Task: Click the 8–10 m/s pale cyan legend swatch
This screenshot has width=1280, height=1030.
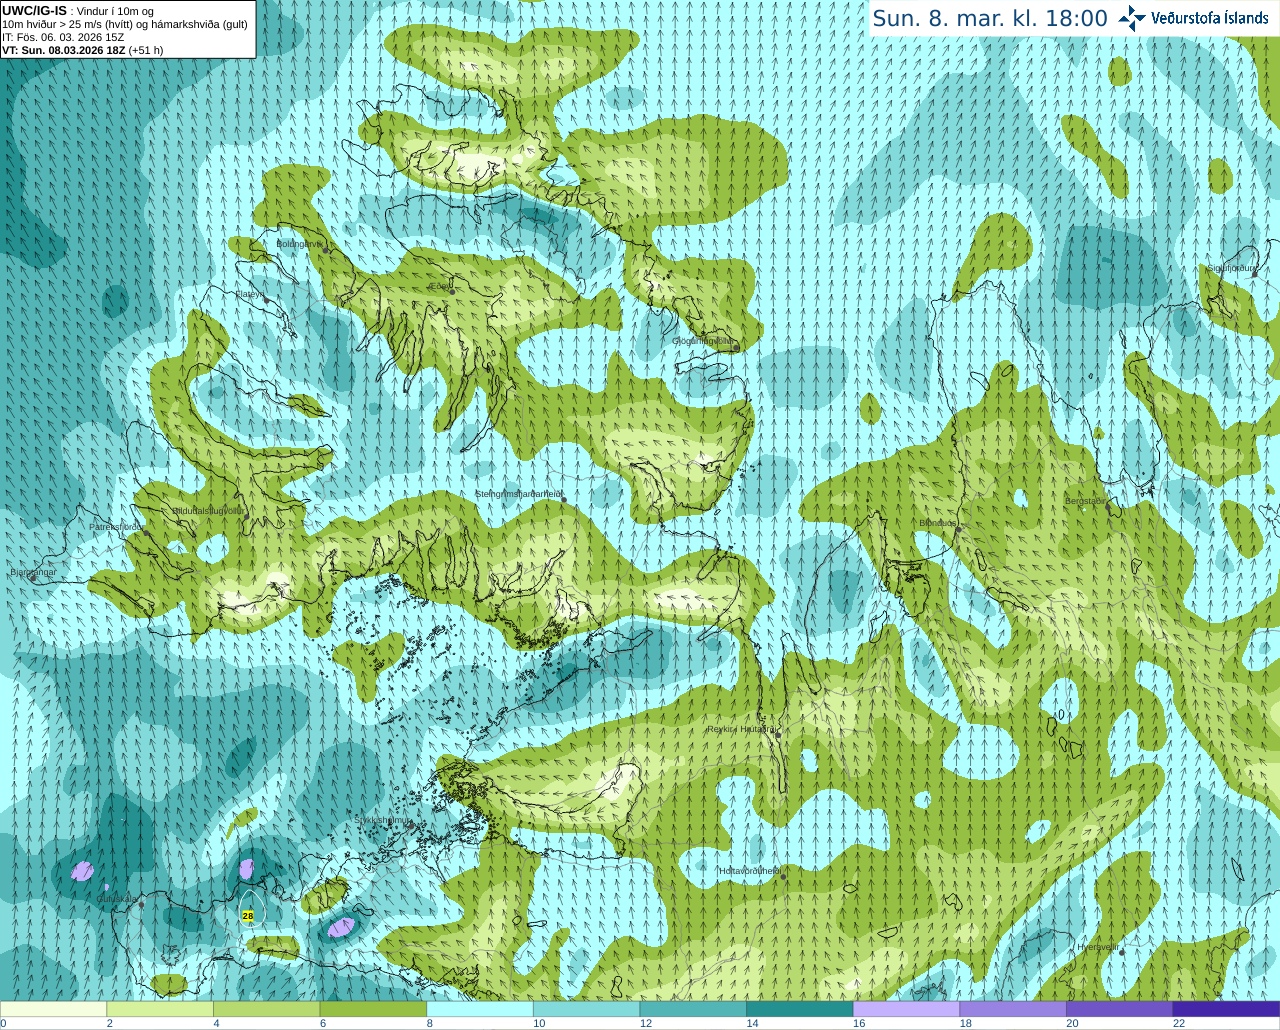Action: coord(480,1009)
